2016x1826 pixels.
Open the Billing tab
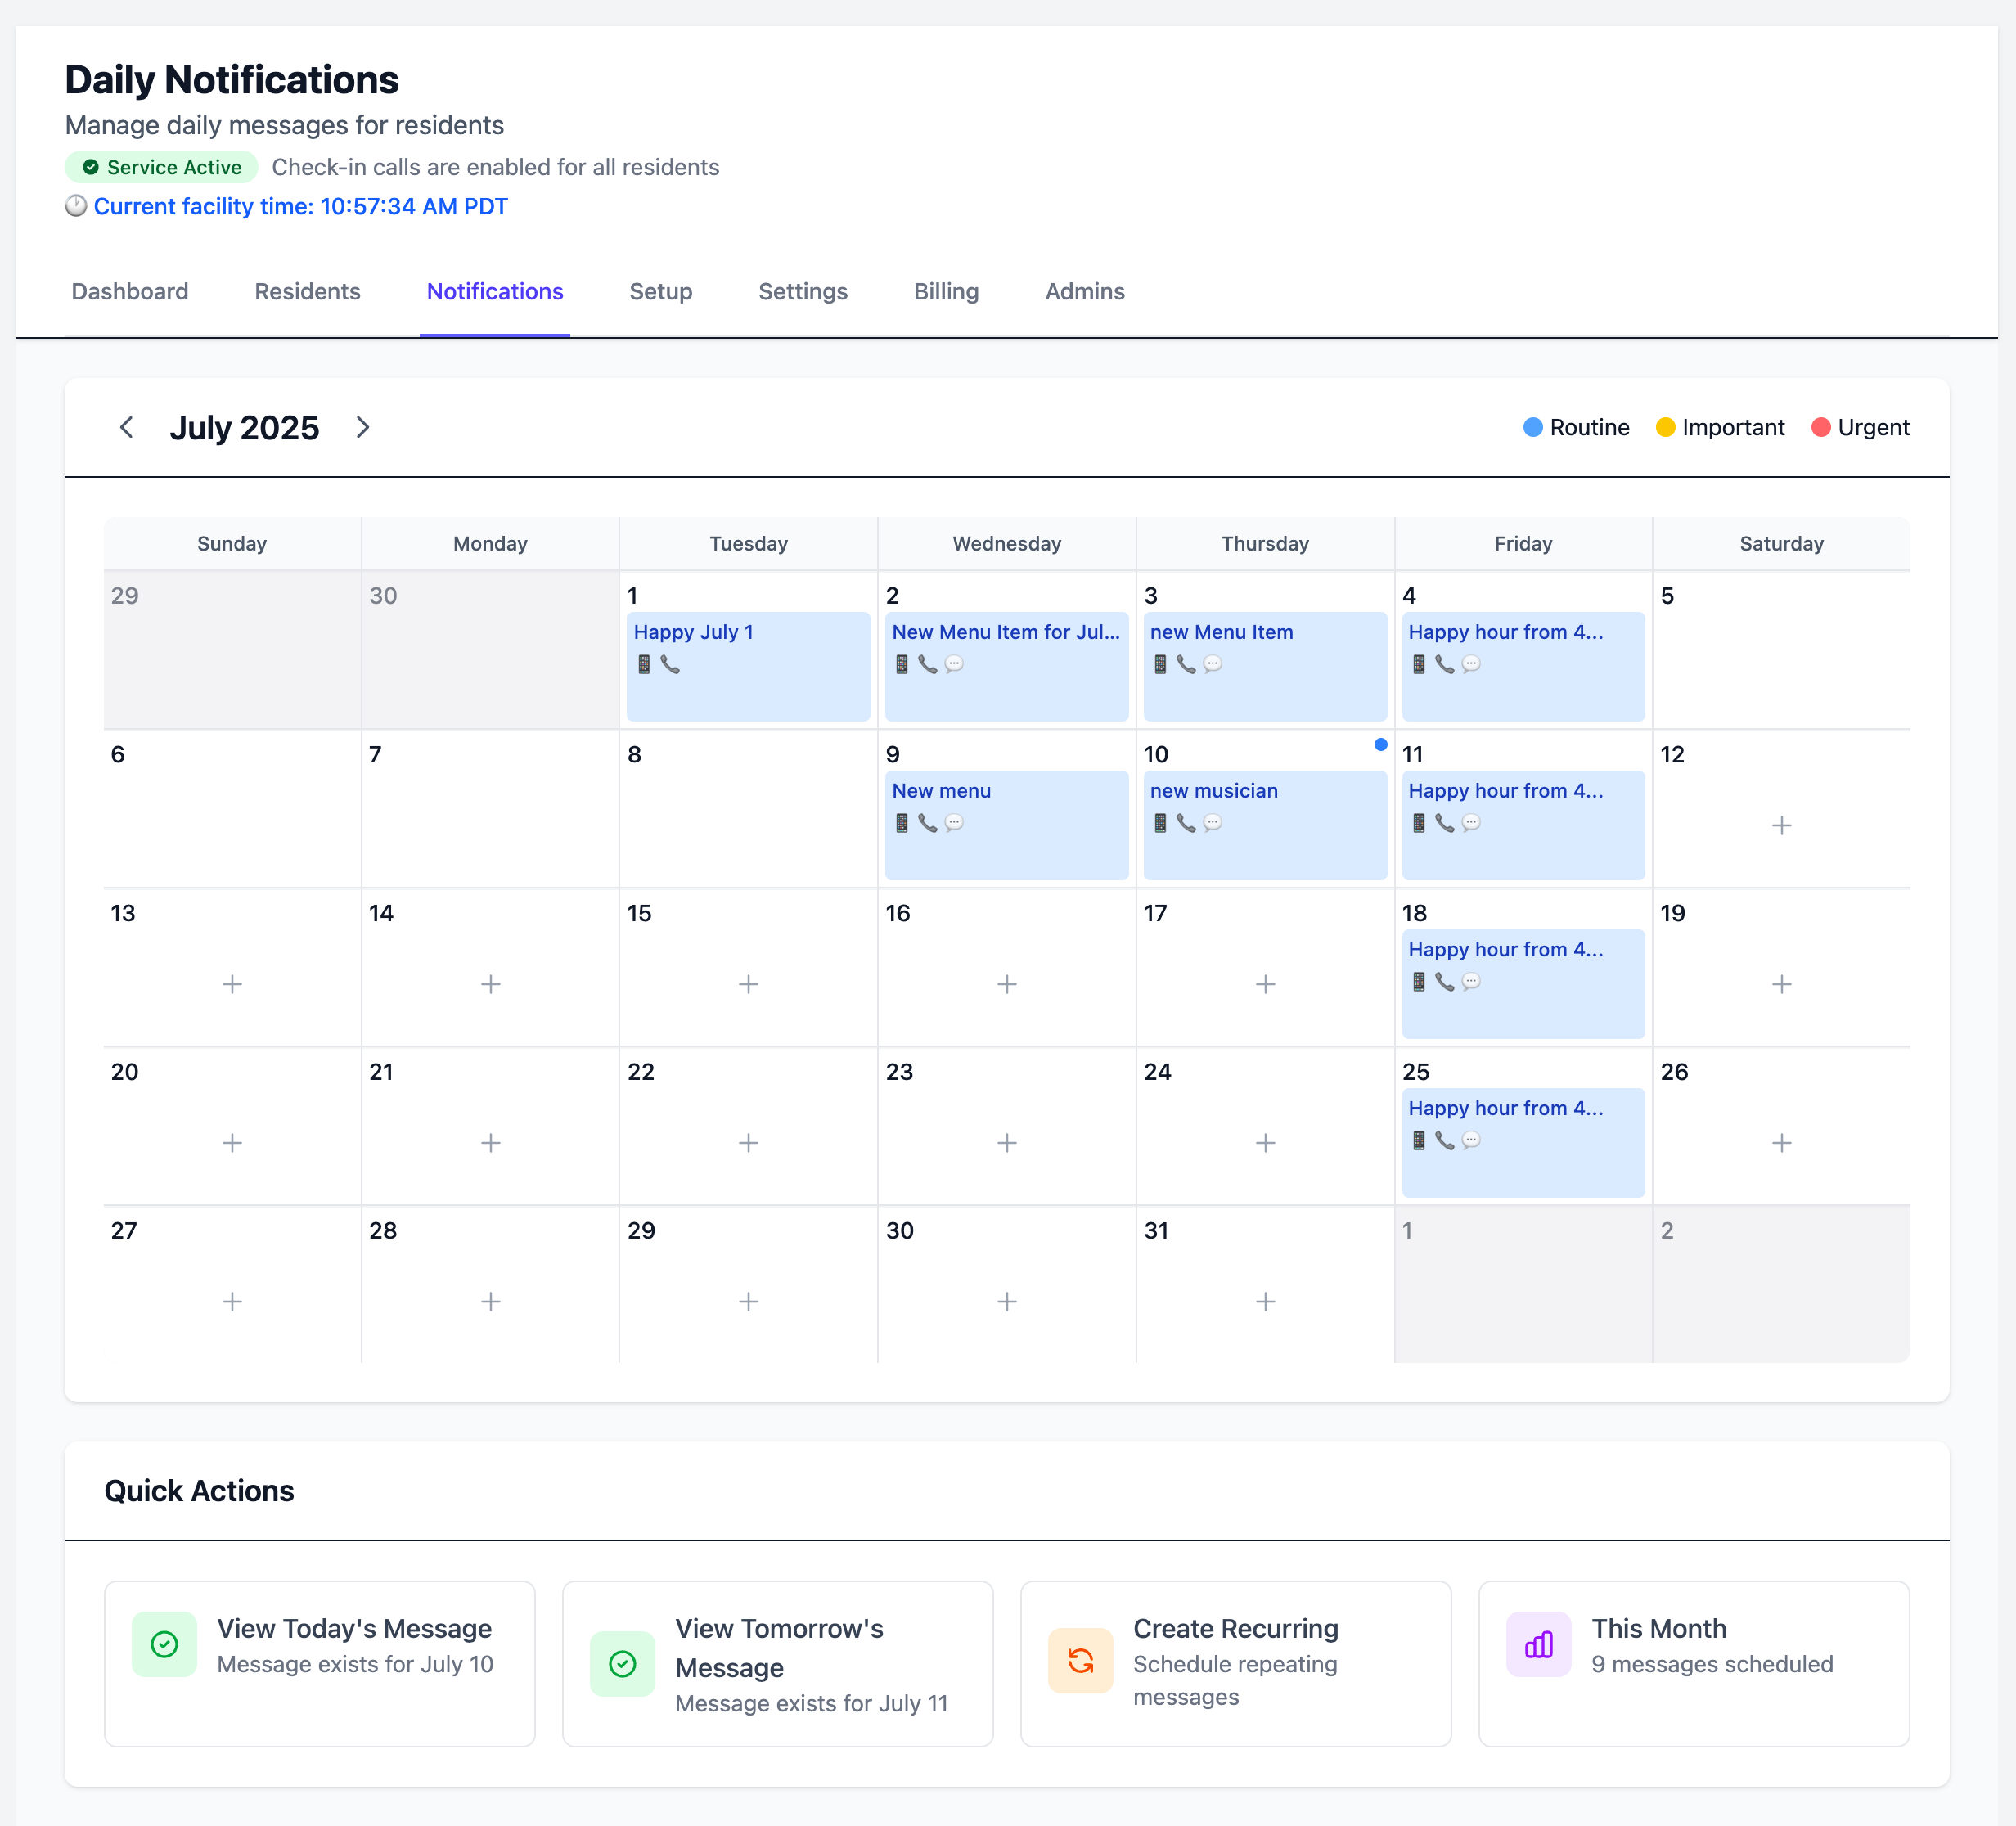(945, 291)
